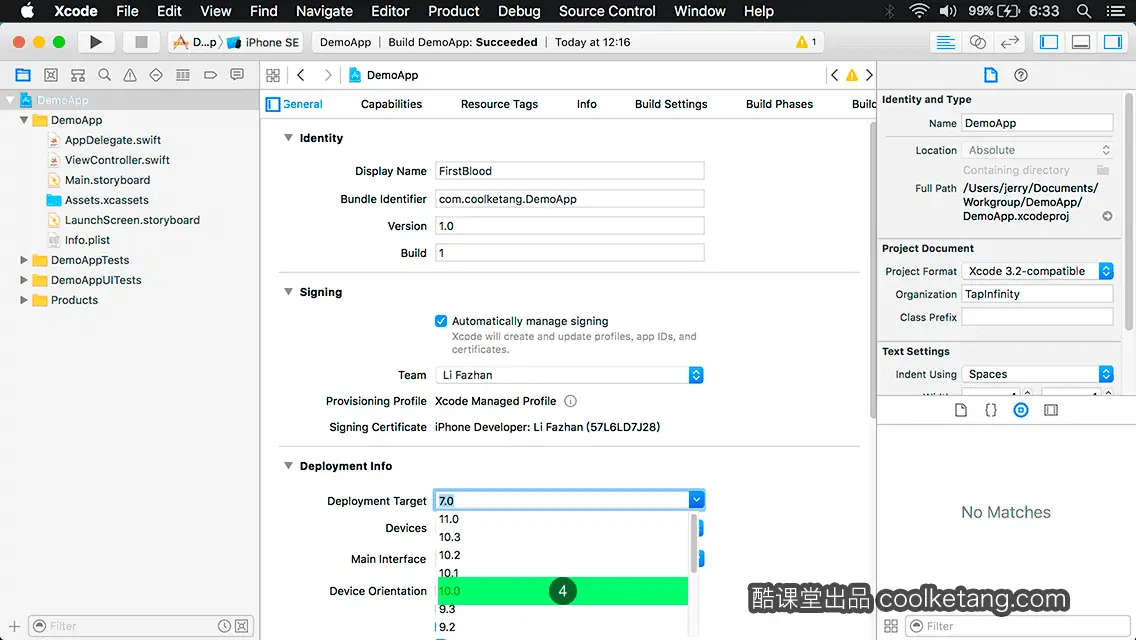Select Main.storyboard in navigator
The width and height of the screenshot is (1136, 640).
107,180
